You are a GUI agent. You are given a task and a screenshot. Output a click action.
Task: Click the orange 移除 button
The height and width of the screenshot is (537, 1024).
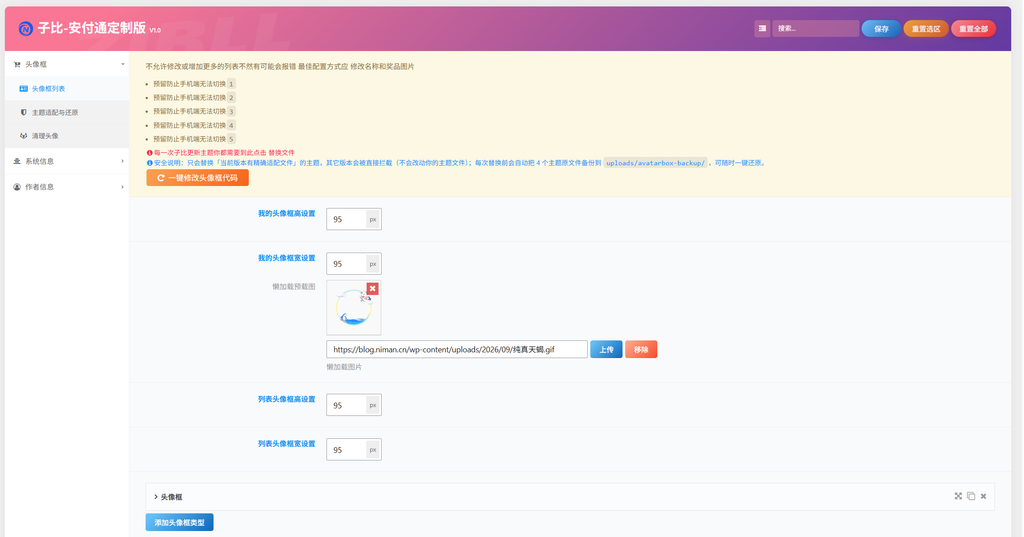(641, 350)
